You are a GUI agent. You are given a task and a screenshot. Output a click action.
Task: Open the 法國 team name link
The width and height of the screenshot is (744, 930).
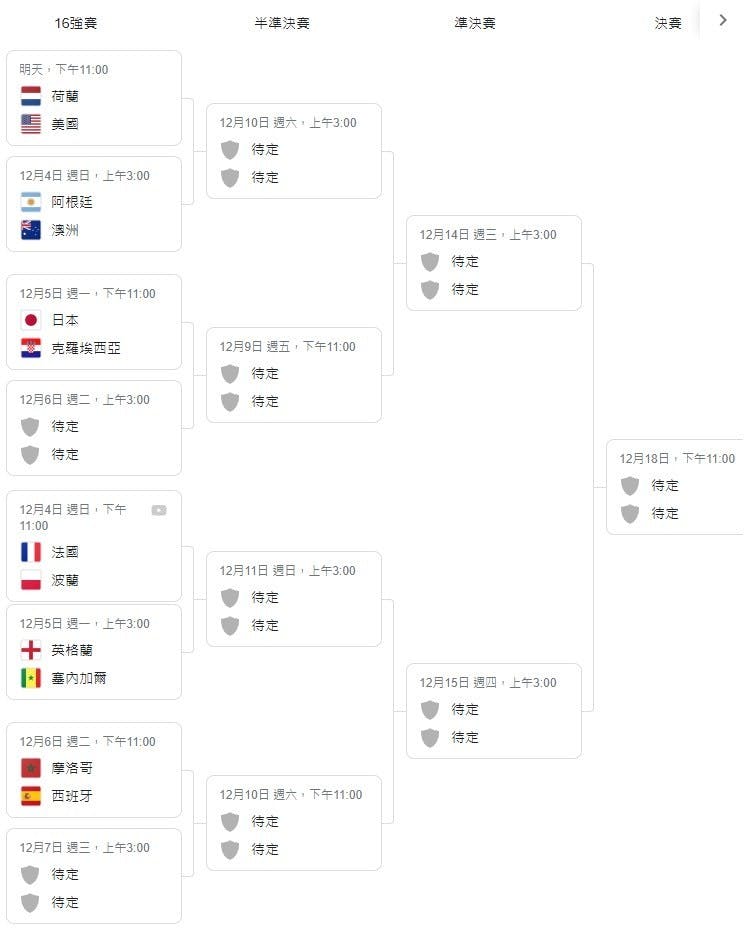tap(65, 552)
